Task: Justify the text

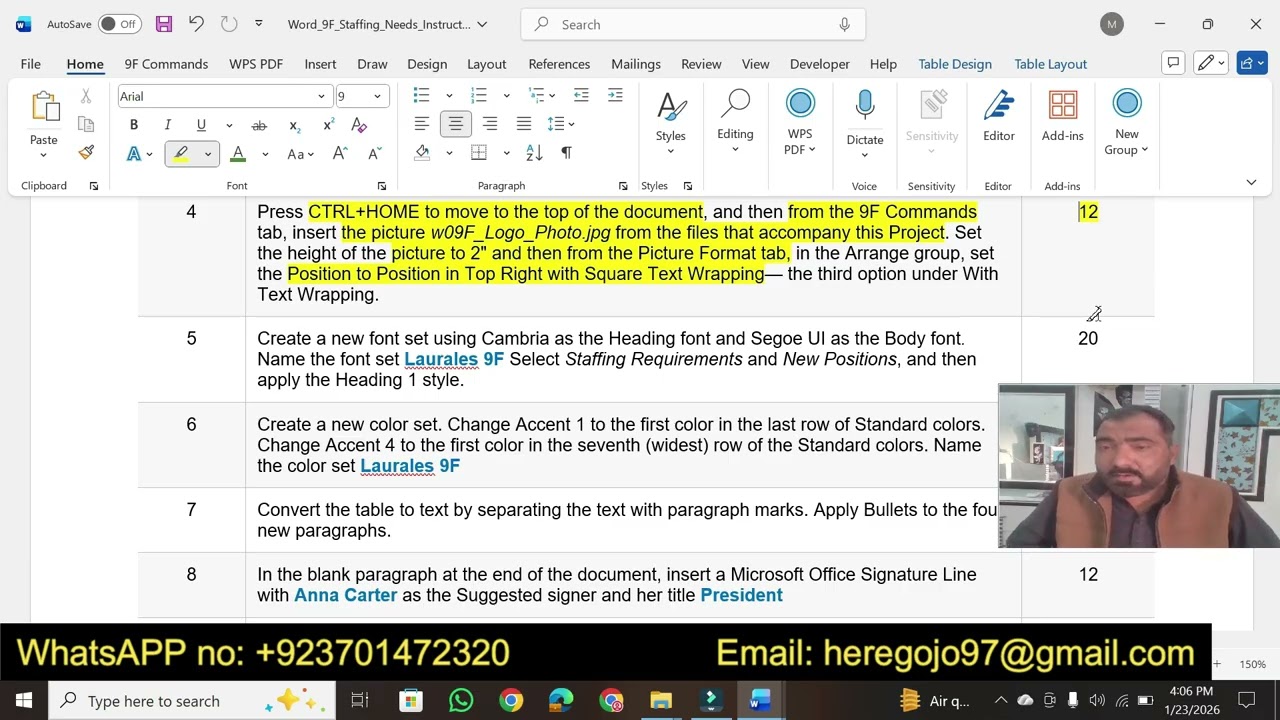Action: 524,124
